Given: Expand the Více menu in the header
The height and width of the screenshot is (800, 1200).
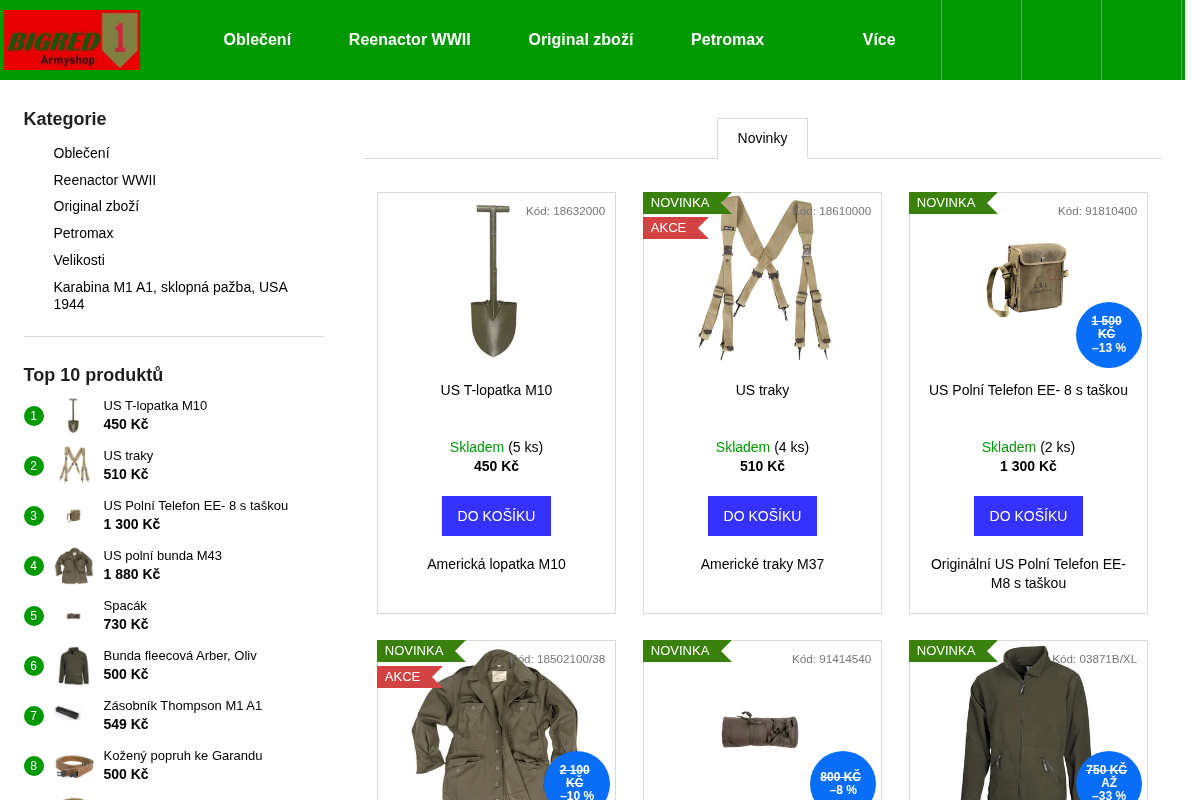Looking at the screenshot, I should (x=879, y=40).
